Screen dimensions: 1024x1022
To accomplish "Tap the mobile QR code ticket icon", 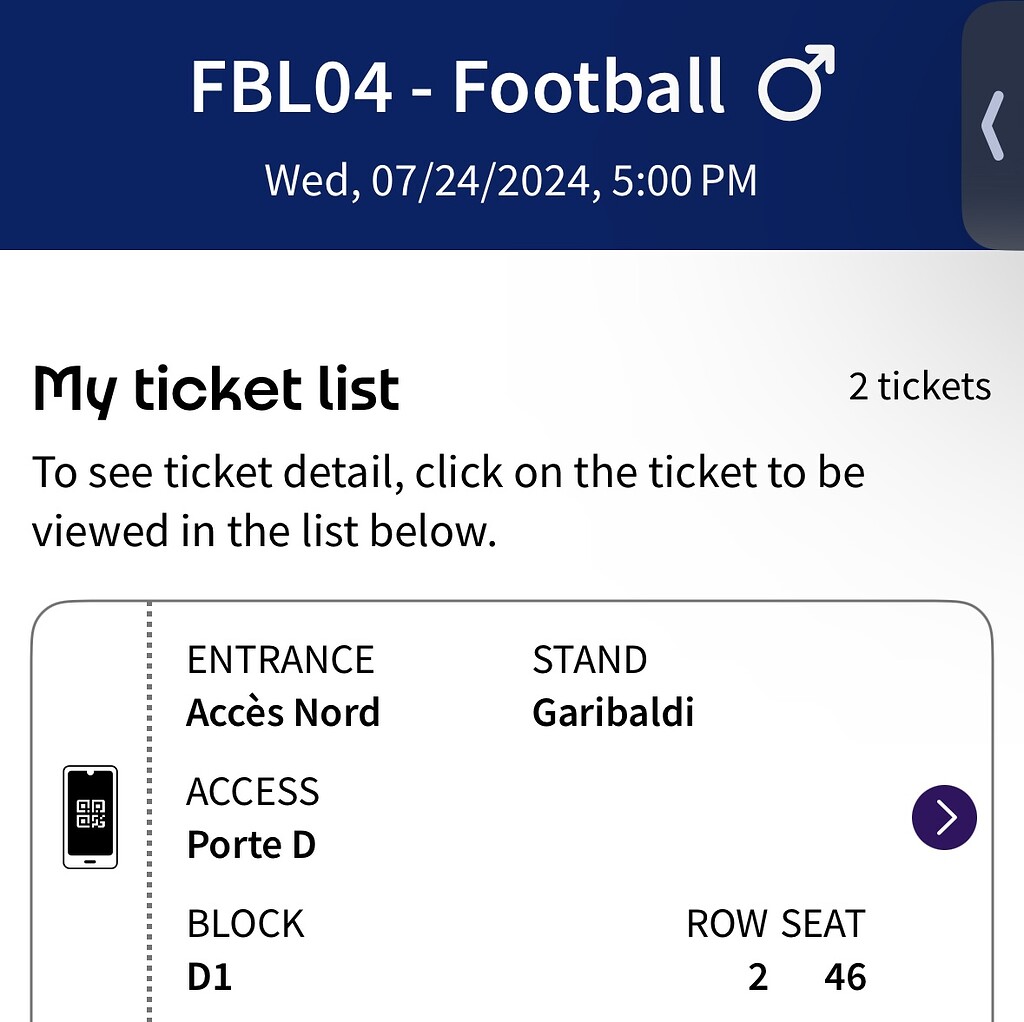I will 90,816.
